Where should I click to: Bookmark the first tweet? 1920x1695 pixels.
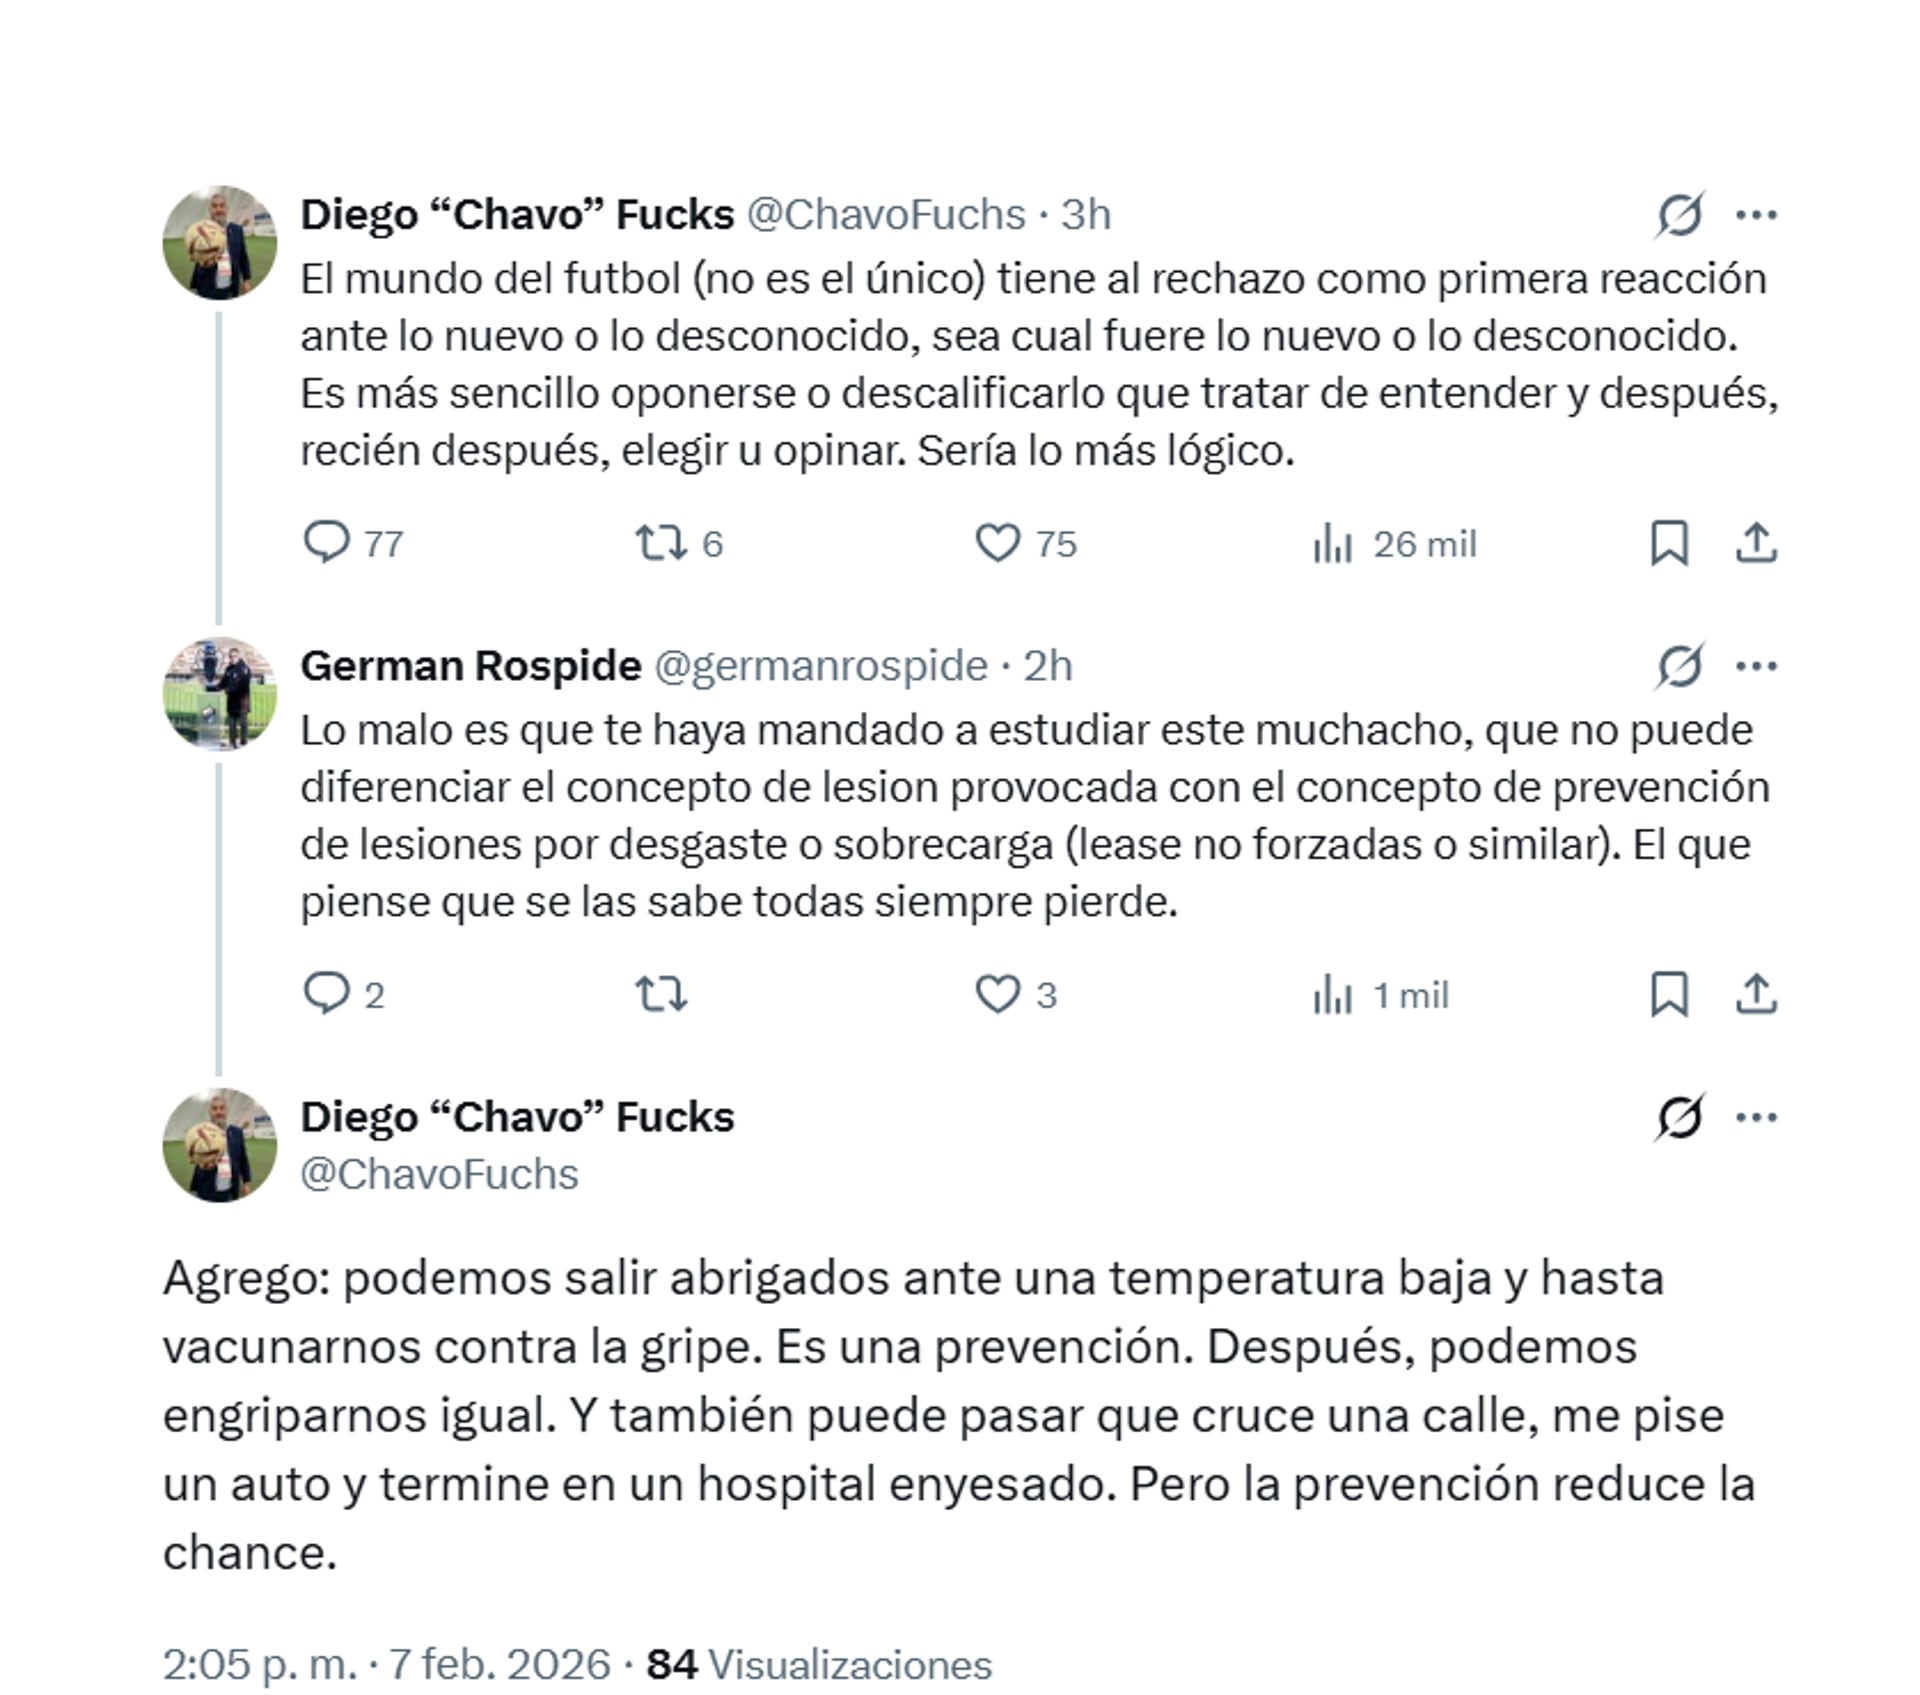click(x=1672, y=543)
